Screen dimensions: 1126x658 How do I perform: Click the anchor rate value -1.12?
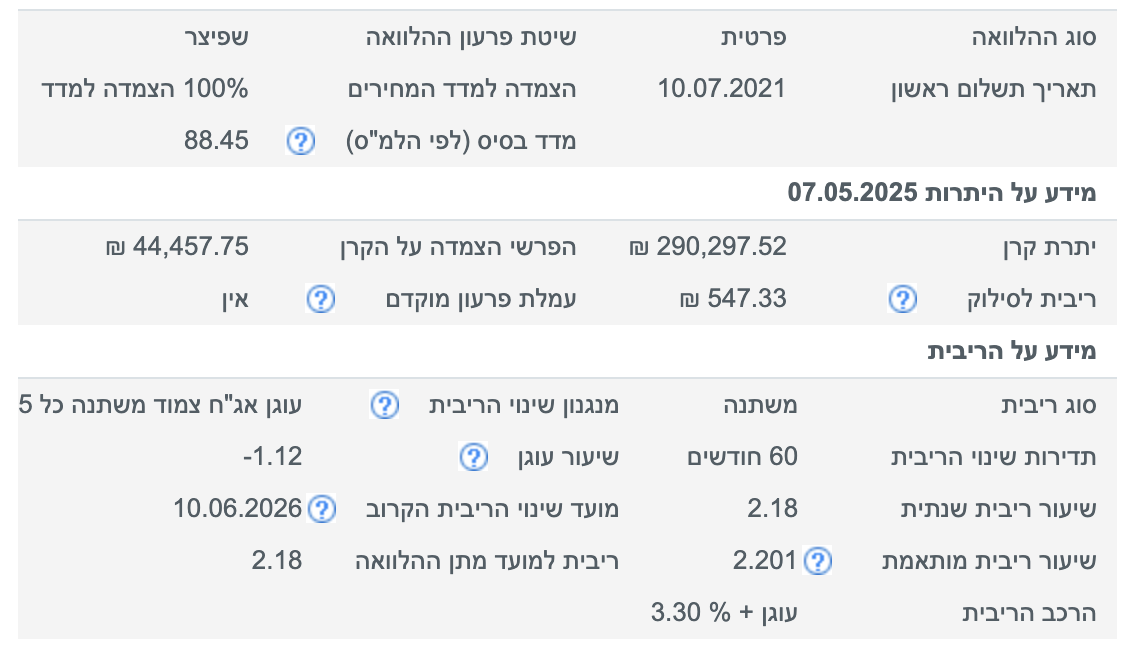(x=272, y=457)
